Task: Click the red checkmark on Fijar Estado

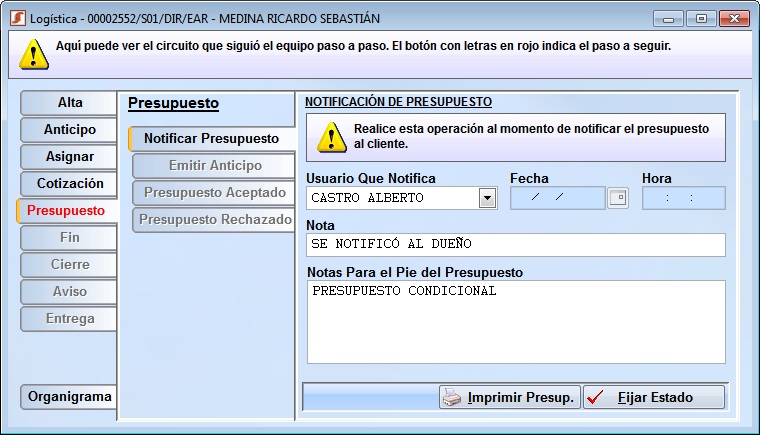Action: click(x=597, y=397)
